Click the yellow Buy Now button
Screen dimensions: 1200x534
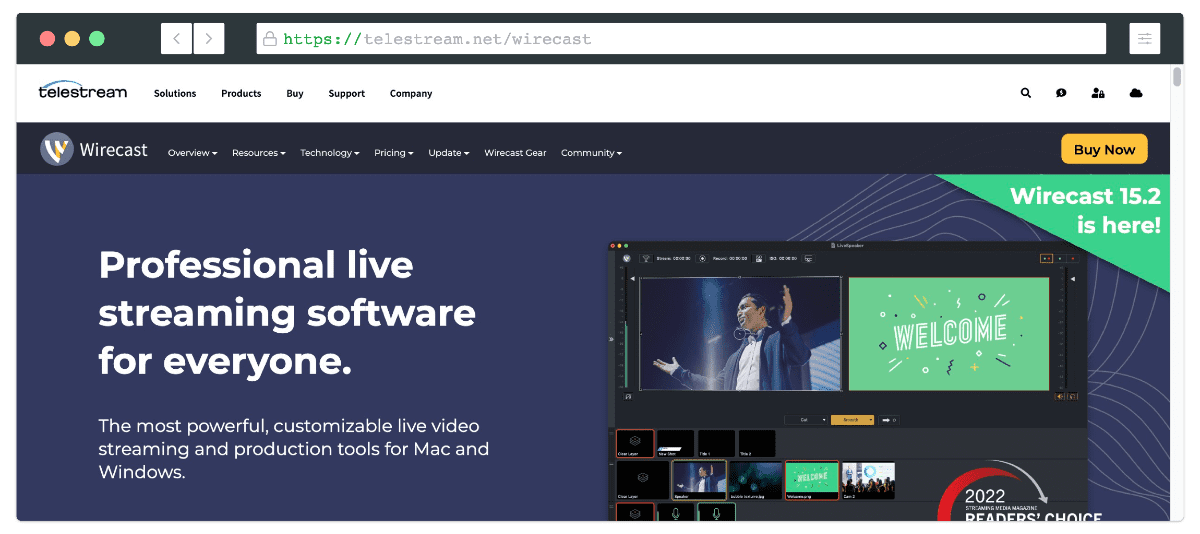click(x=1104, y=149)
